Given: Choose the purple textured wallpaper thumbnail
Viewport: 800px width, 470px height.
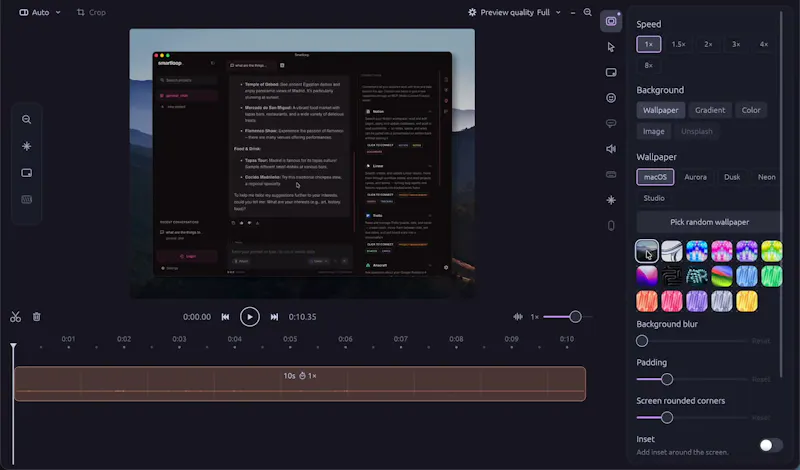Looking at the screenshot, I should coord(696,301).
